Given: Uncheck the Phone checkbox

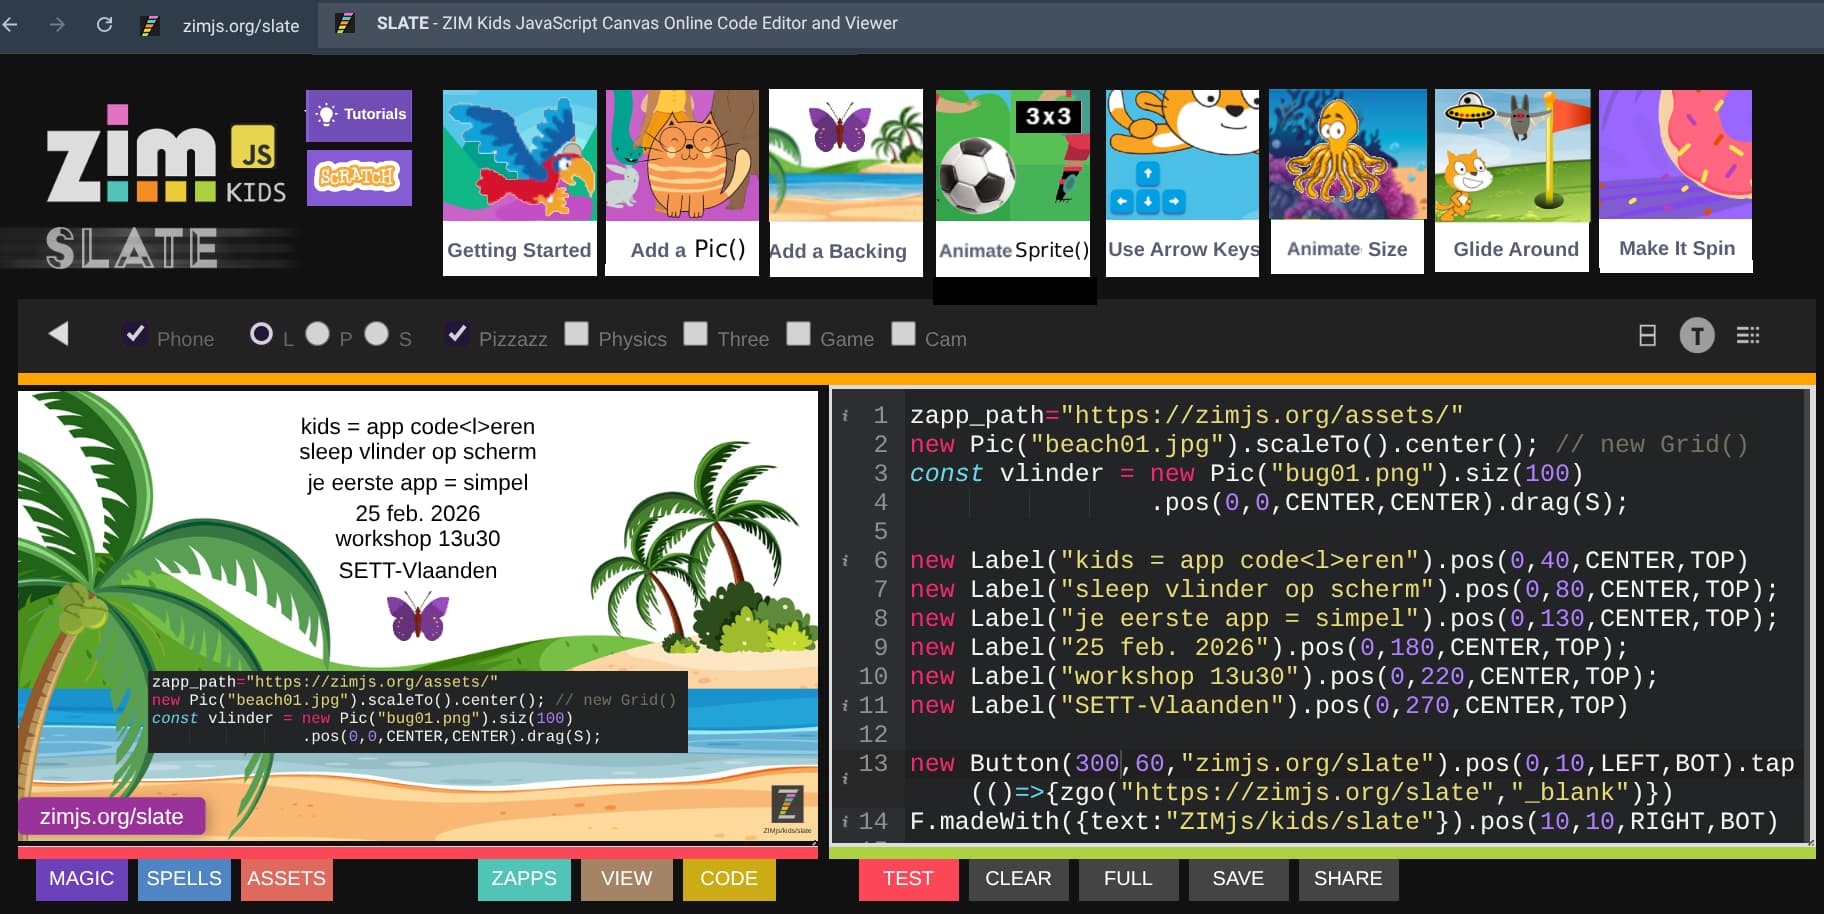Looking at the screenshot, I should [x=135, y=334].
